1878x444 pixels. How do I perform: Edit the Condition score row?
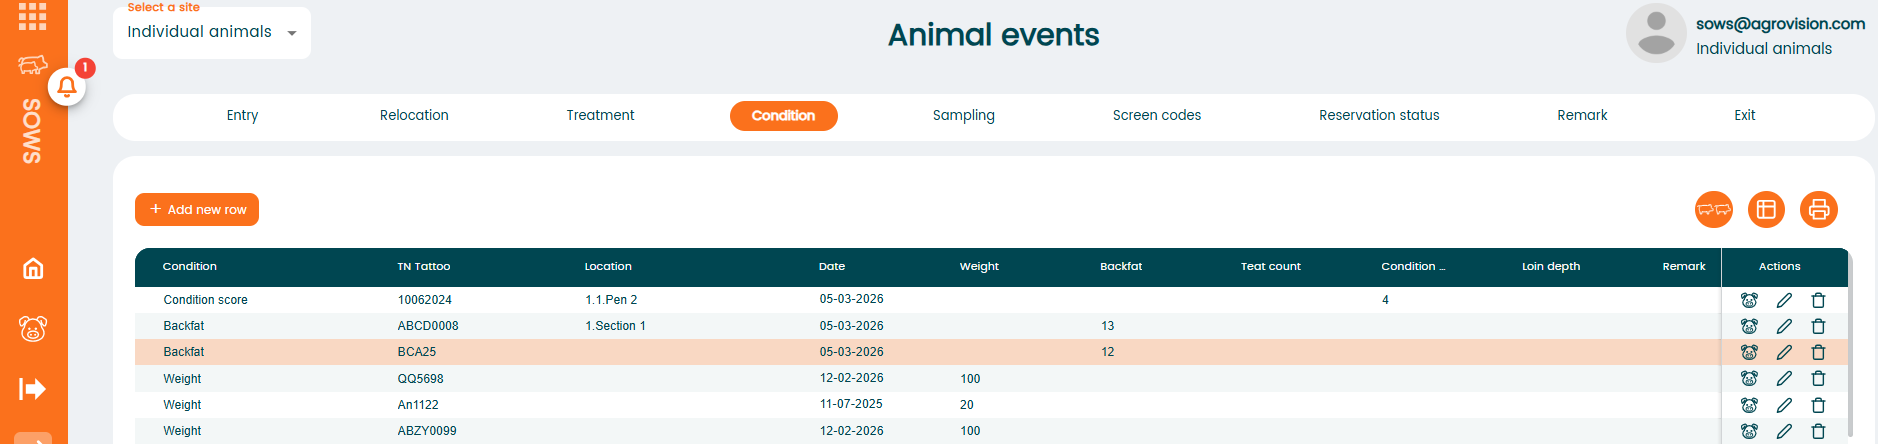point(1784,300)
